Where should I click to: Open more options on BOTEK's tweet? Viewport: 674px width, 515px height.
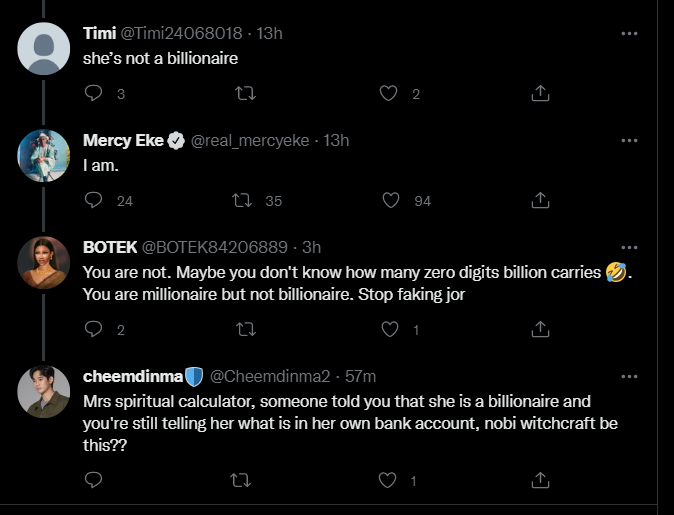629,247
